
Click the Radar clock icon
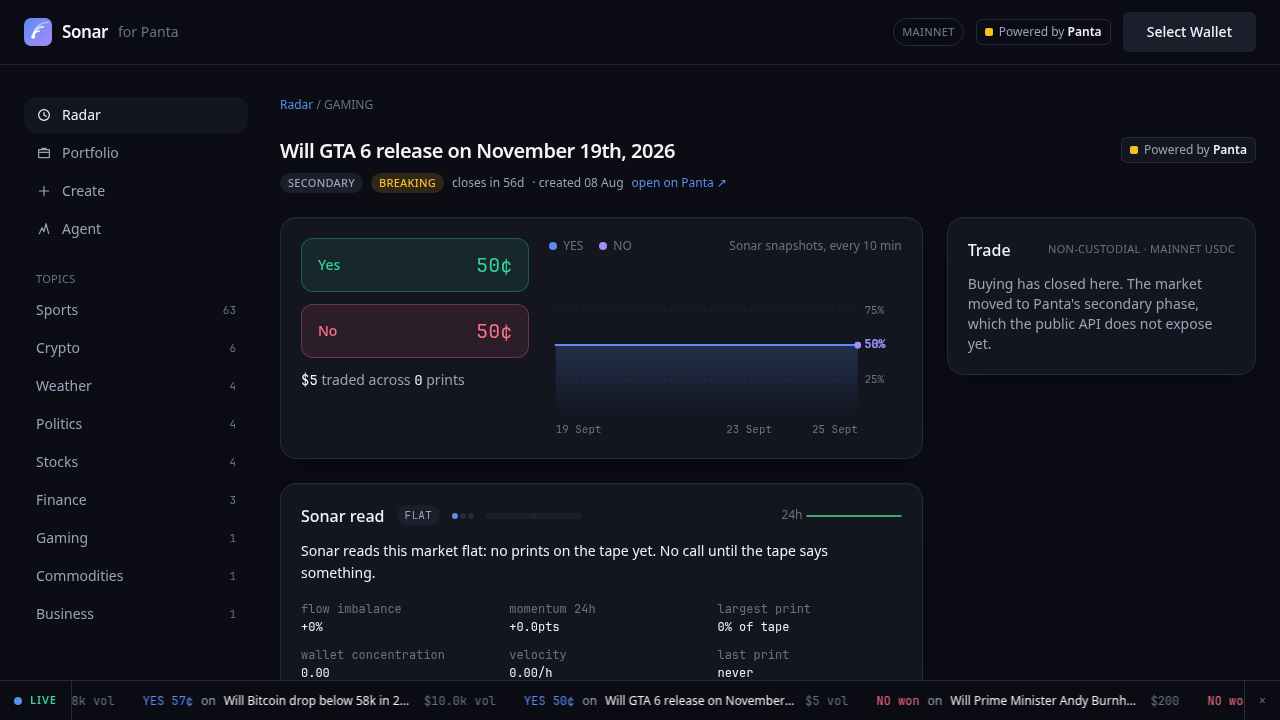44,115
